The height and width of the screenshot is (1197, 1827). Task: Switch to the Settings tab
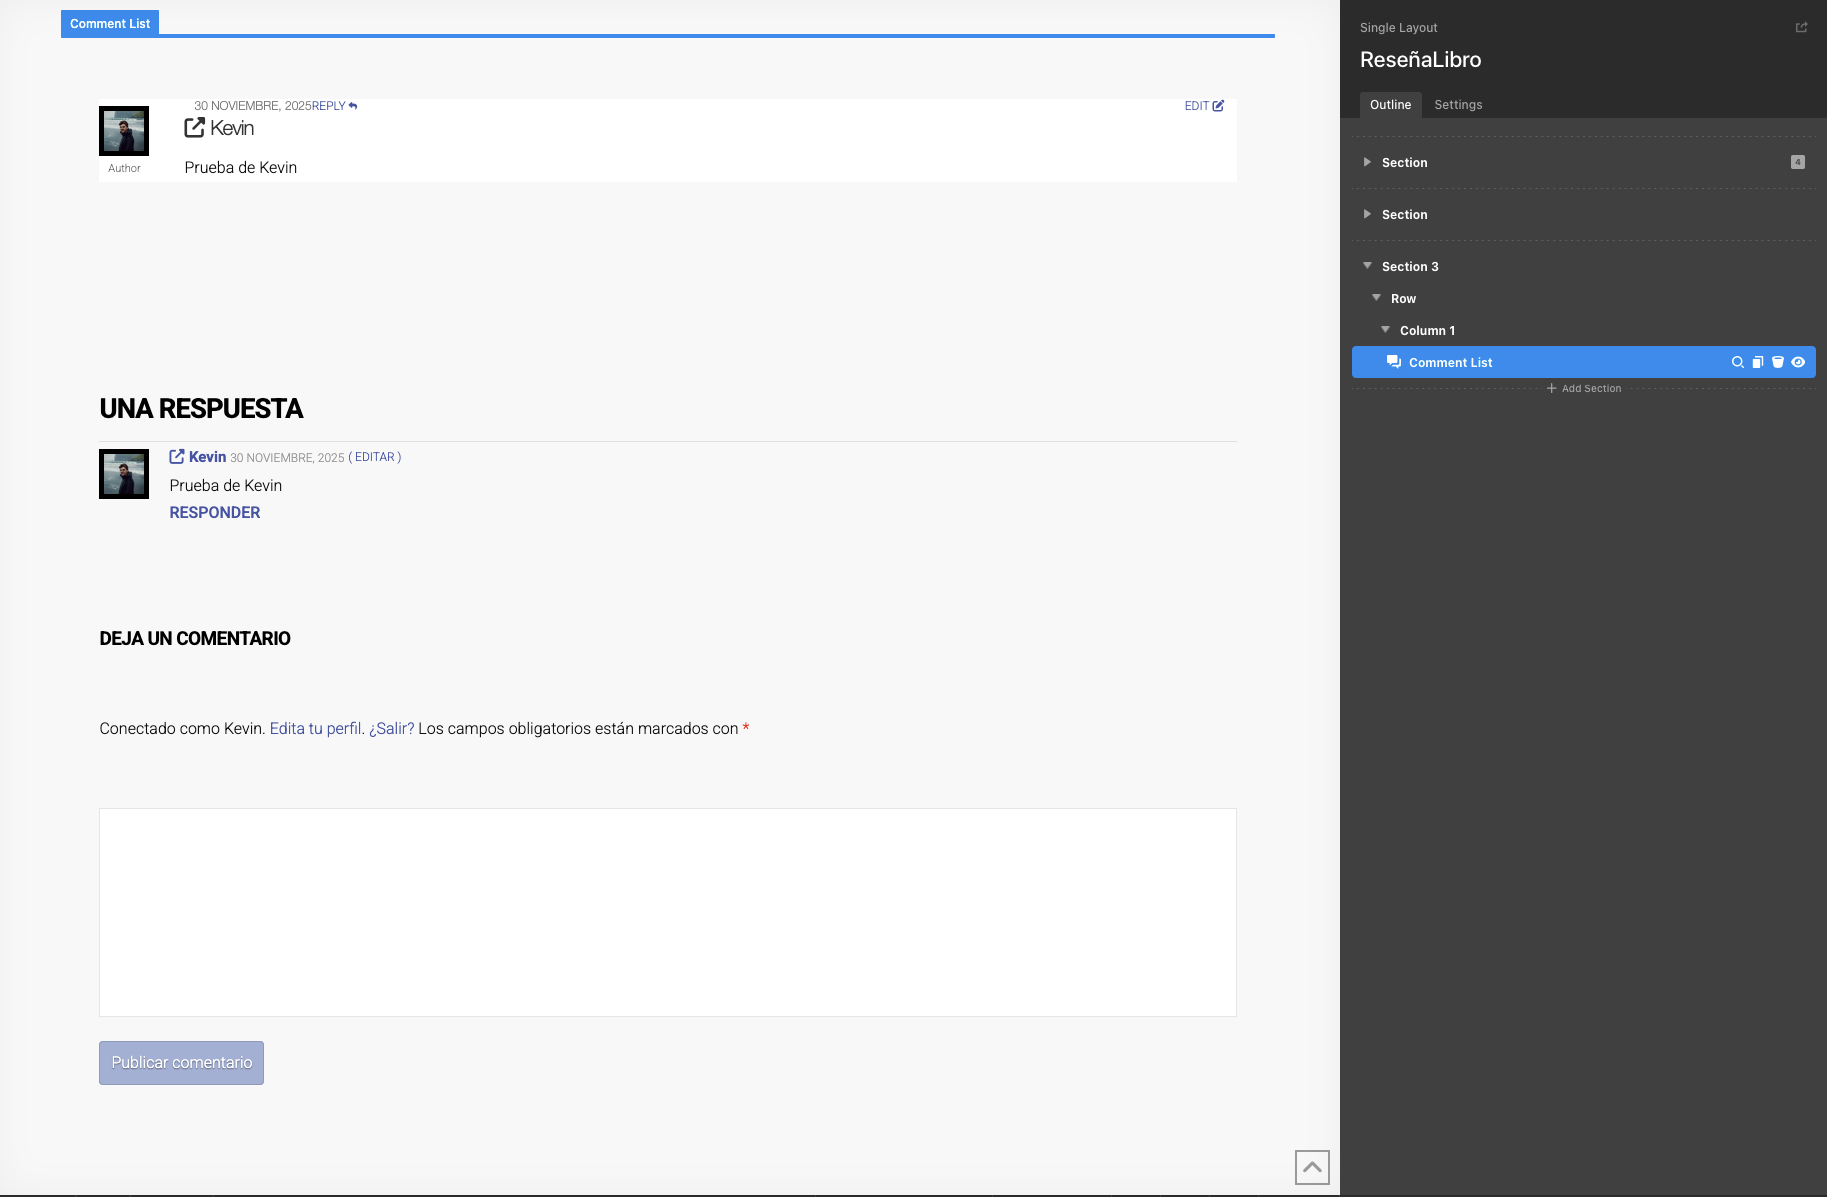point(1458,105)
